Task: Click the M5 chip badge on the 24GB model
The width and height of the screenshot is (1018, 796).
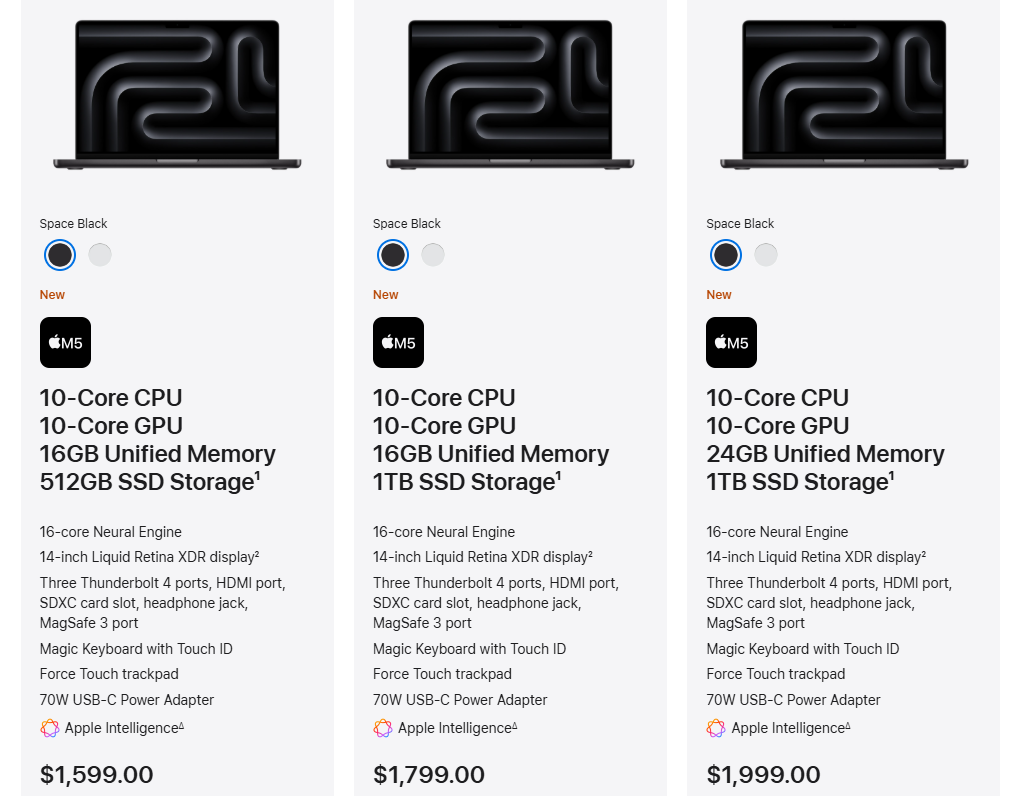Action: [x=731, y=343]
